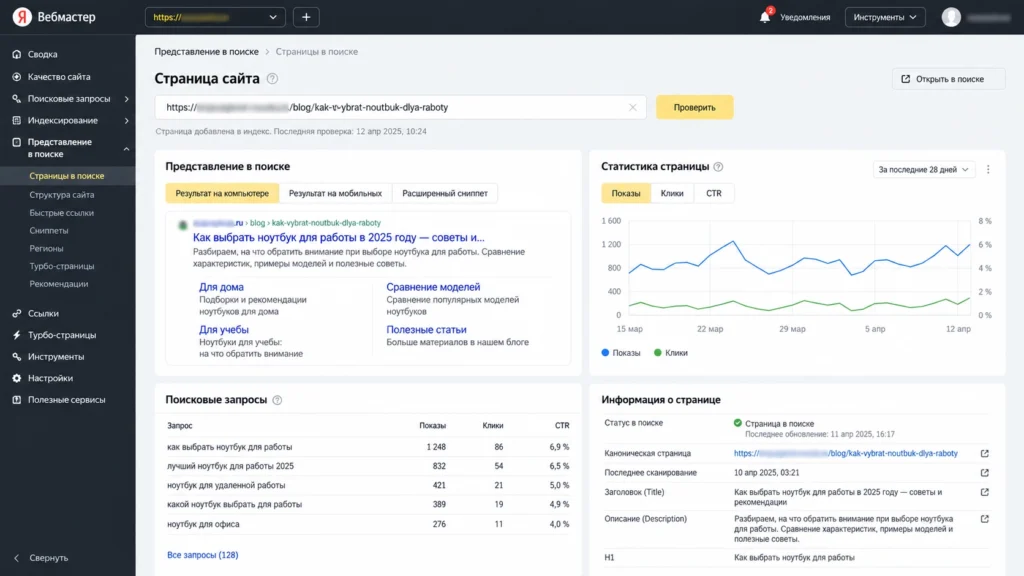Change period За последние 28 дней
Viewport: 1024px width, 576px height.
click(x=923, y=169)
